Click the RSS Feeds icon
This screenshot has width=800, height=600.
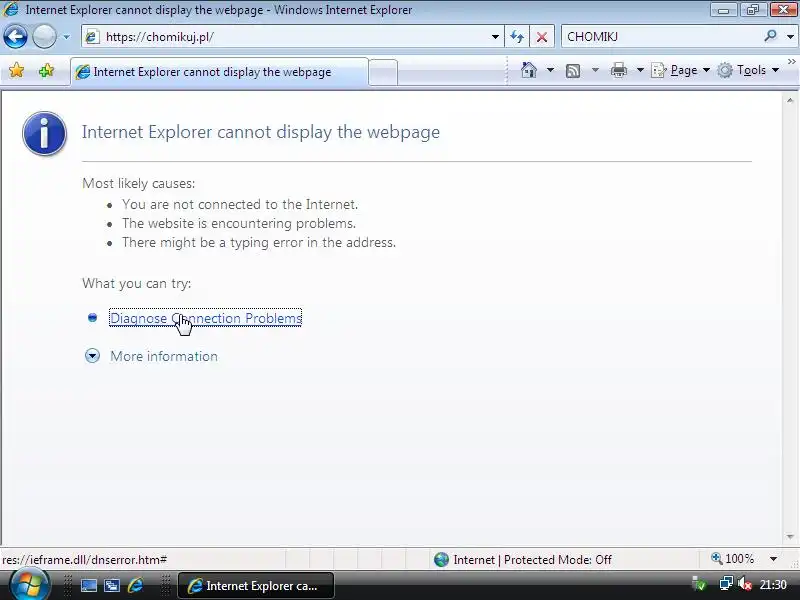tap(573, 70)
